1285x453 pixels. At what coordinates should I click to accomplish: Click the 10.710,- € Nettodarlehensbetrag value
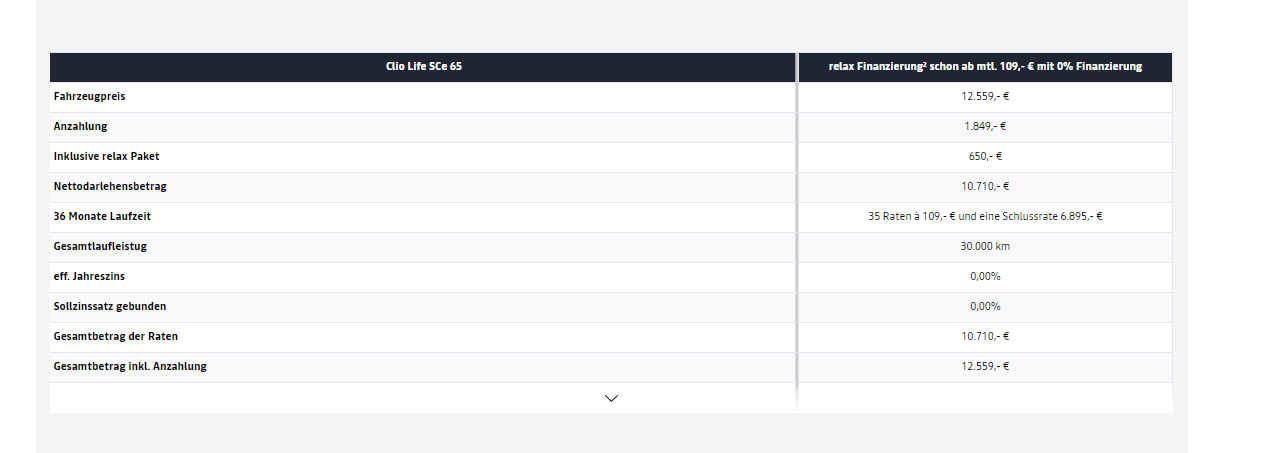click(985, 187)
